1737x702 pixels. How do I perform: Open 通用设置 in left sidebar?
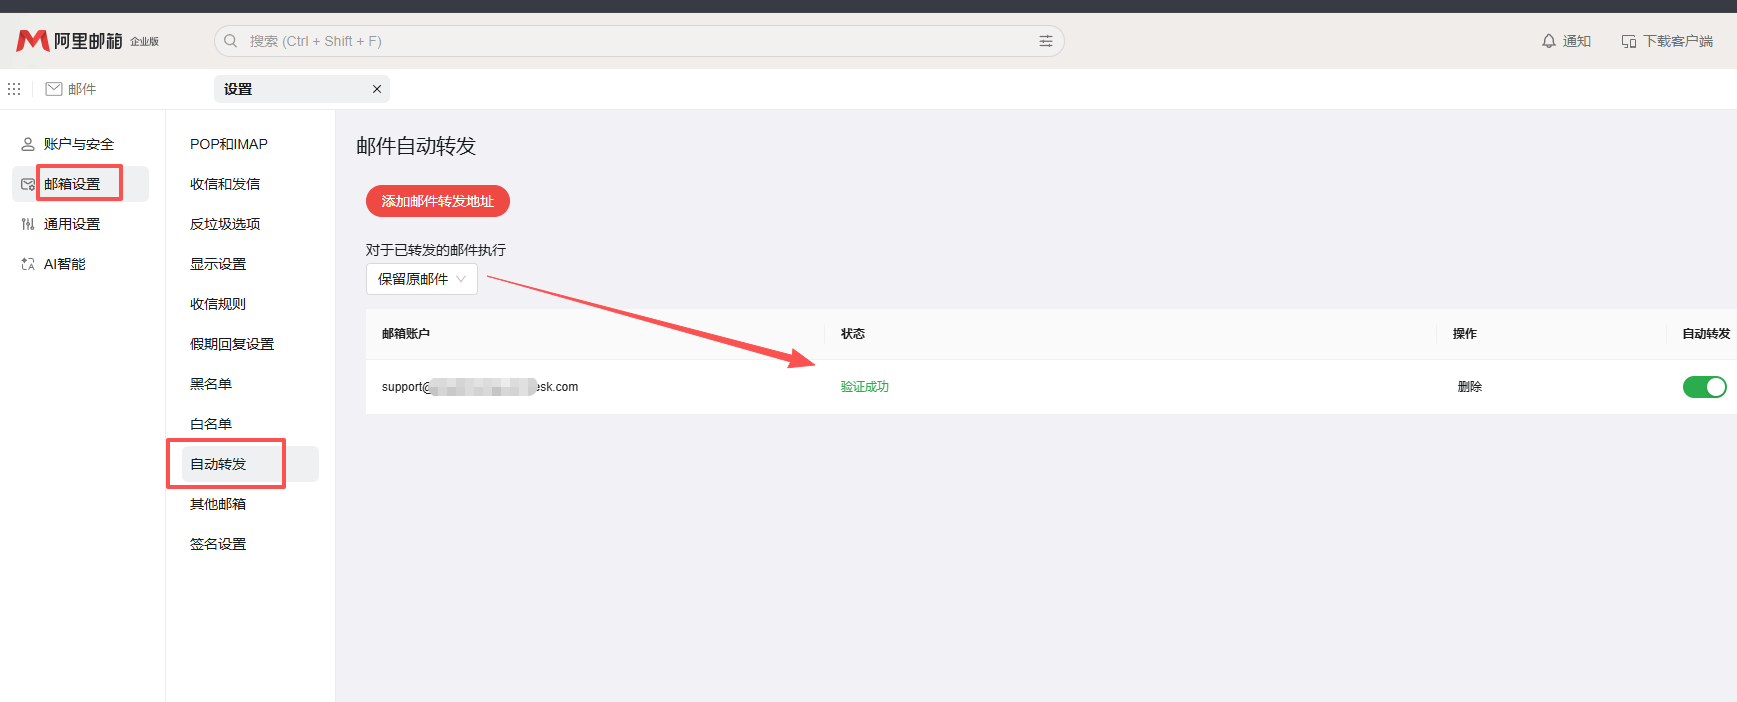(x=72, y=224)
